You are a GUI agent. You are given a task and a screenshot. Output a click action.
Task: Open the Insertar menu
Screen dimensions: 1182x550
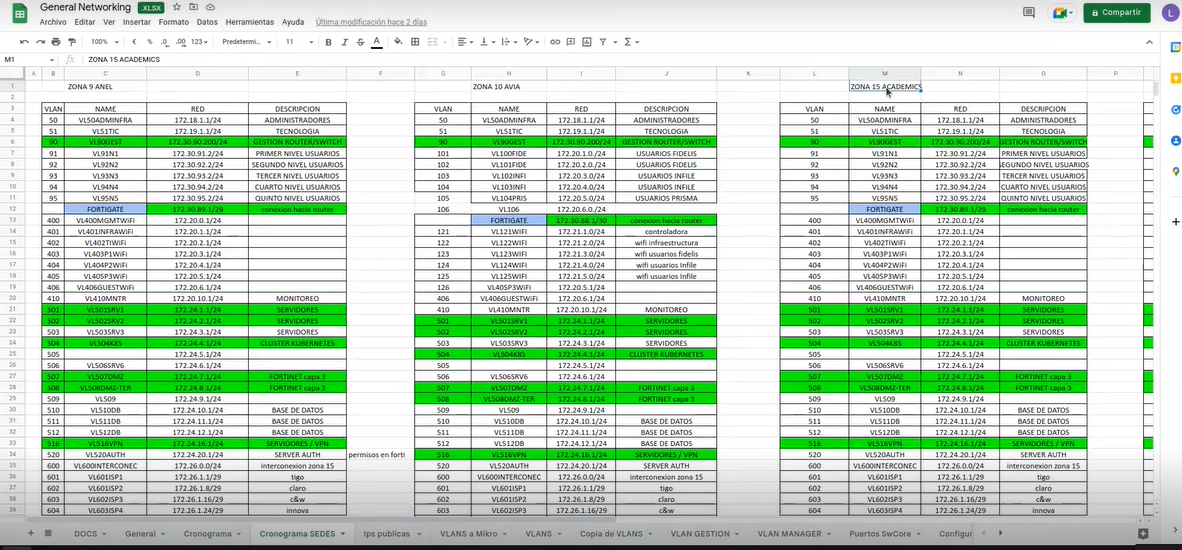(136, 21)
